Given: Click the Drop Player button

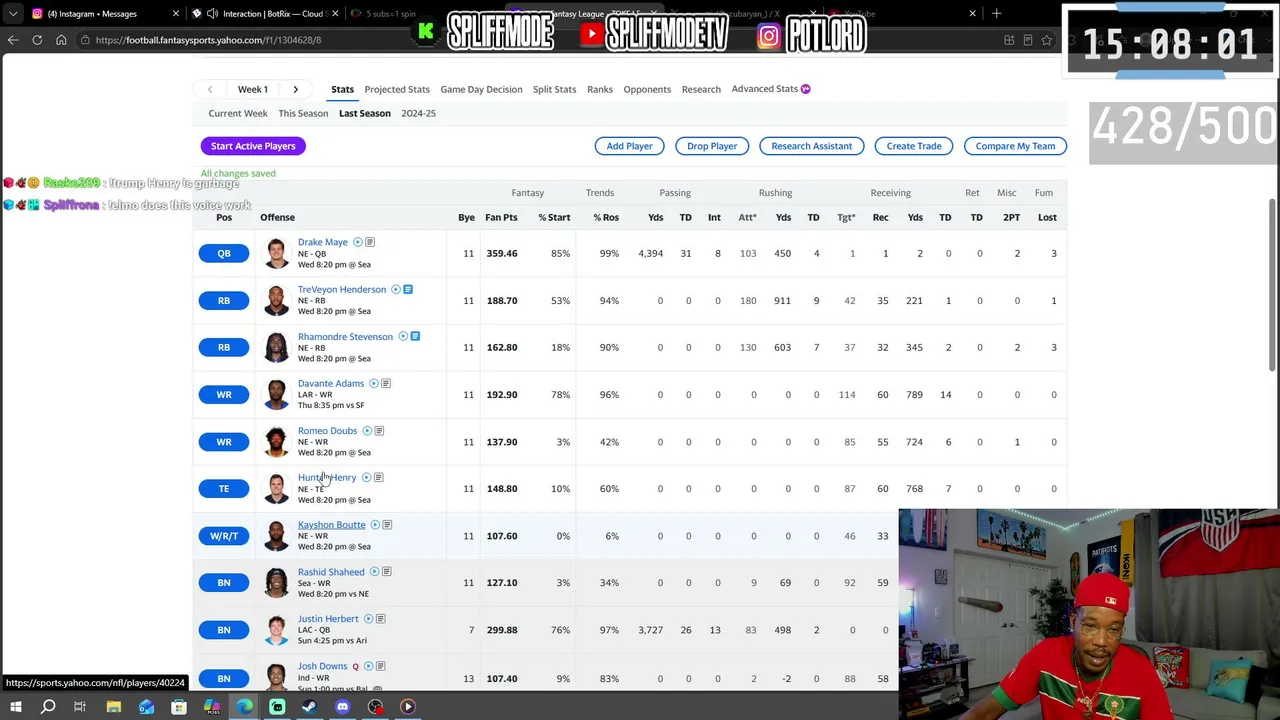Looking at the screenshot, I should click(x=712, y=146).
